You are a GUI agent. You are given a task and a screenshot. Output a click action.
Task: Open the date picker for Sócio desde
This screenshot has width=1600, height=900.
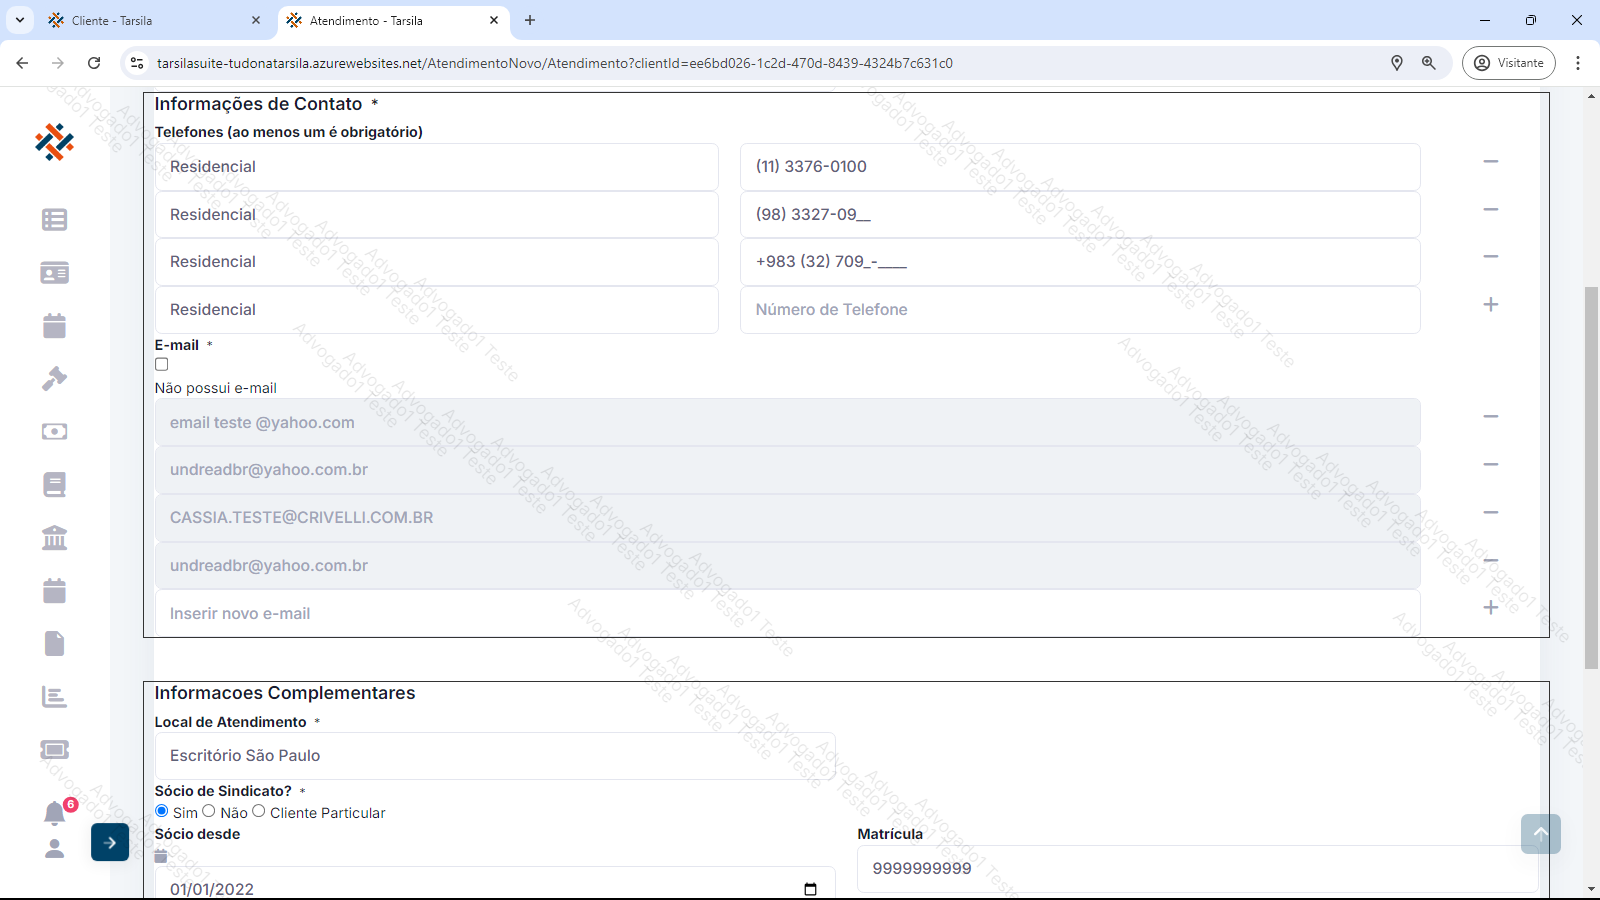pos(810,889)
